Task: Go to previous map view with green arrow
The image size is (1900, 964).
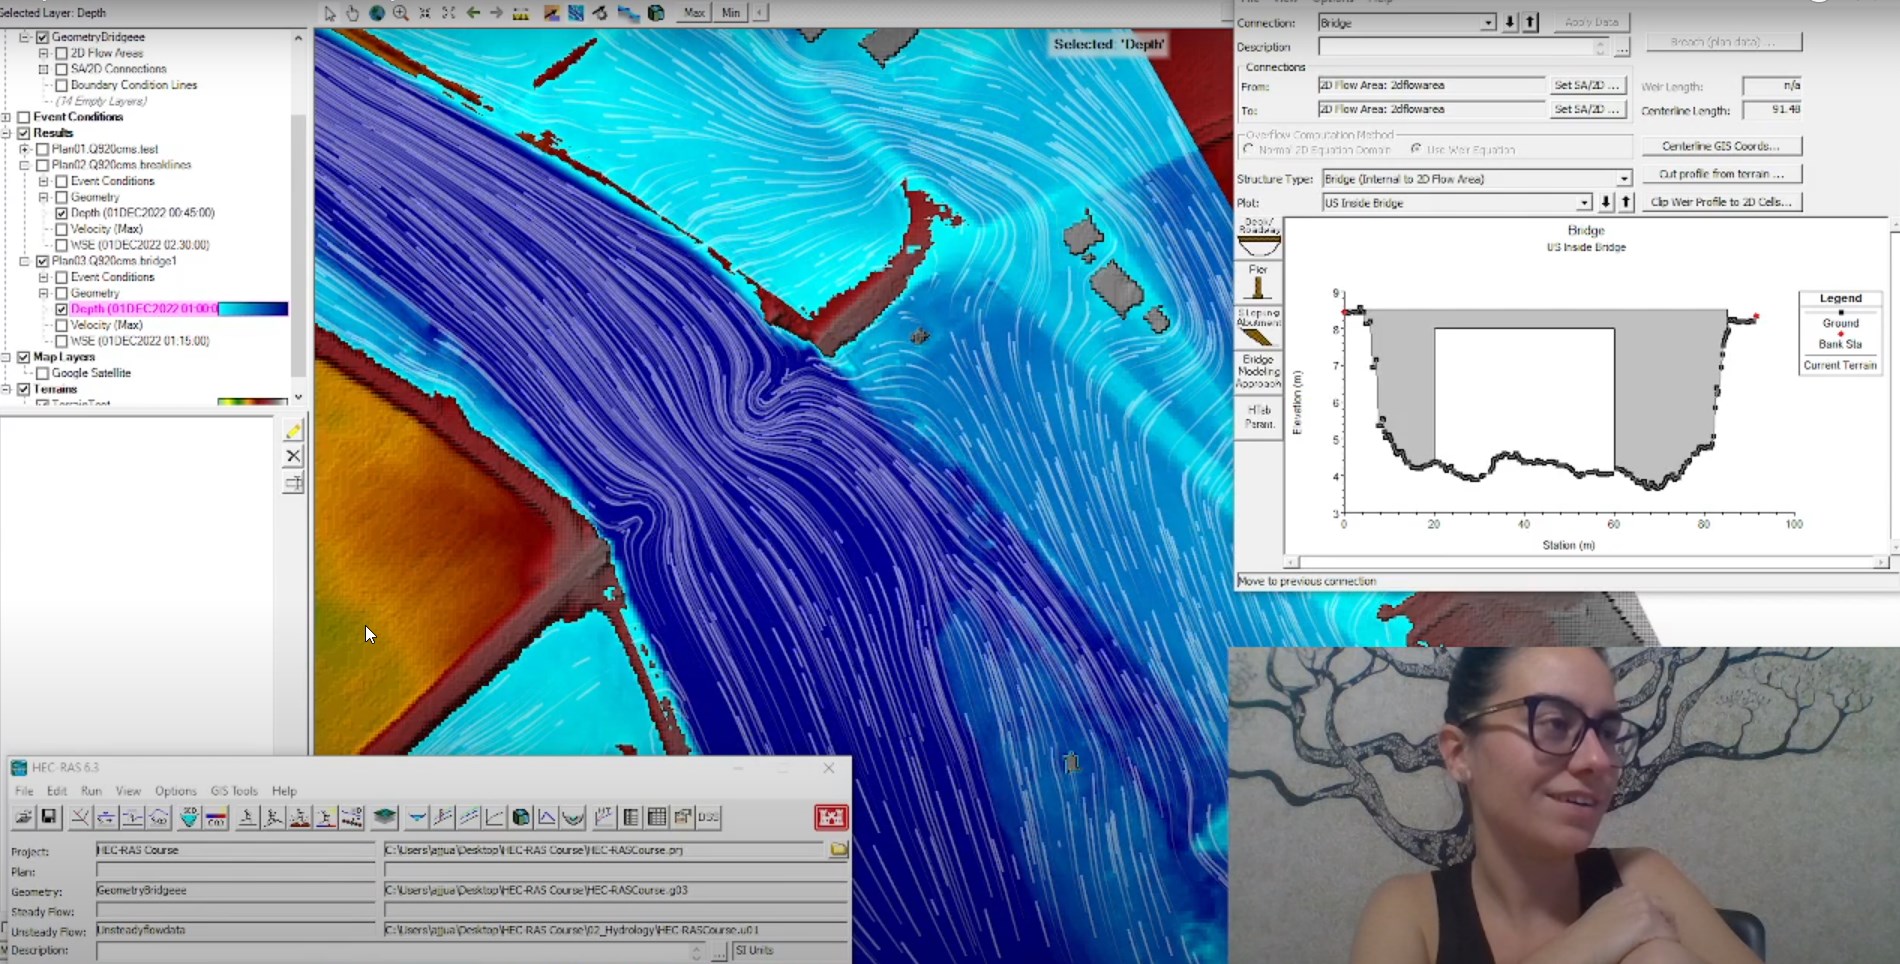Action: 473,13
